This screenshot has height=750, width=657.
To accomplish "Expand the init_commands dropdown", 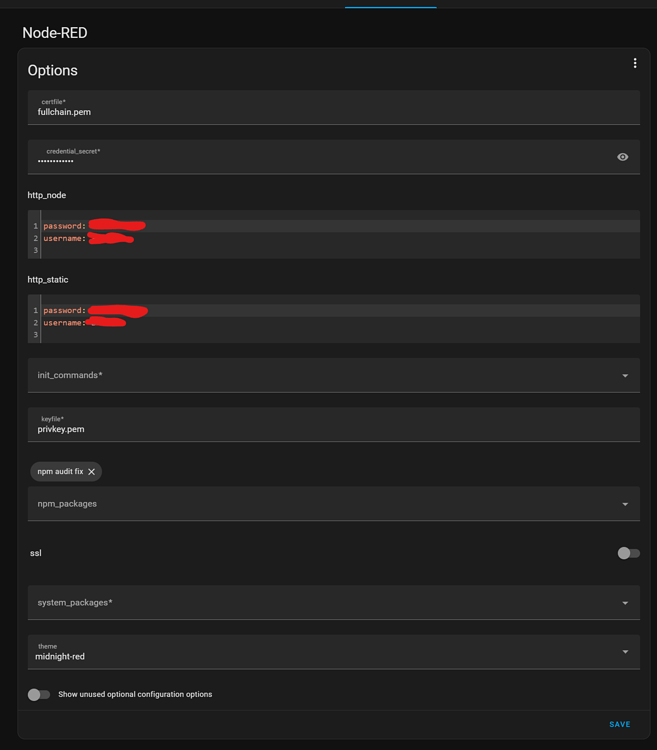I will tap(625, 376).
